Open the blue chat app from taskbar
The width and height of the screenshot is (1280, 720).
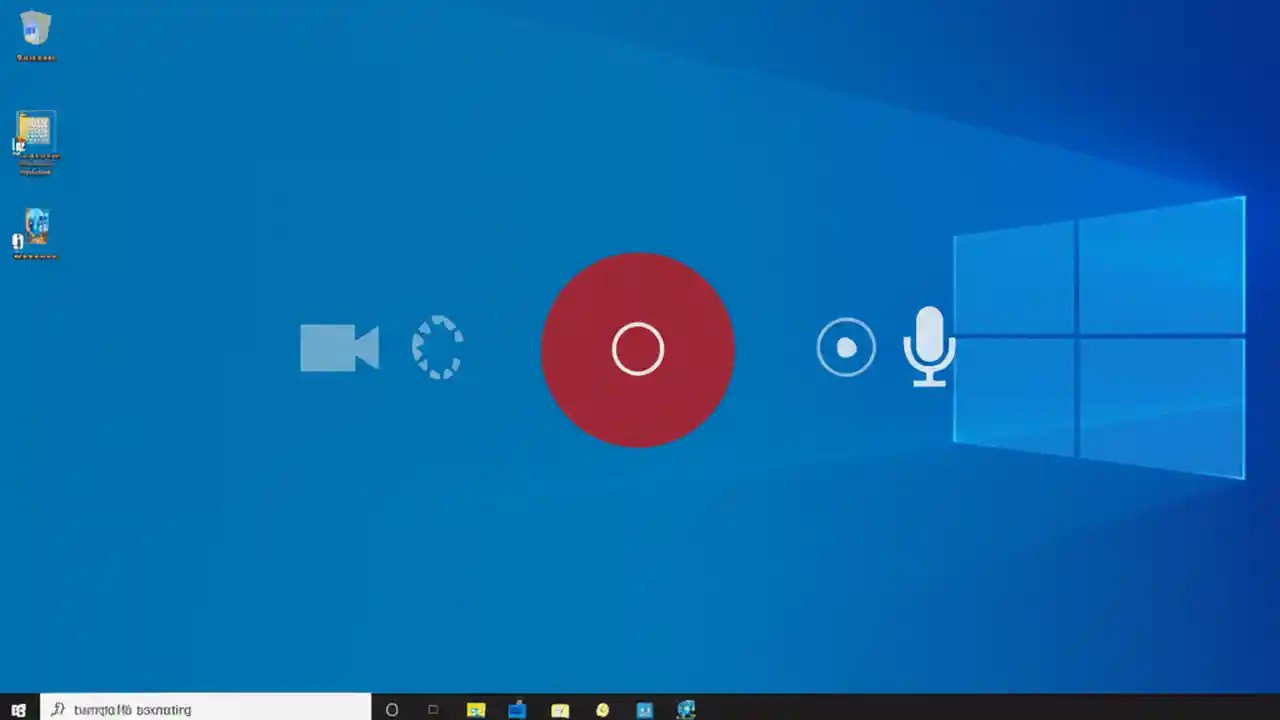click(644, 710)
